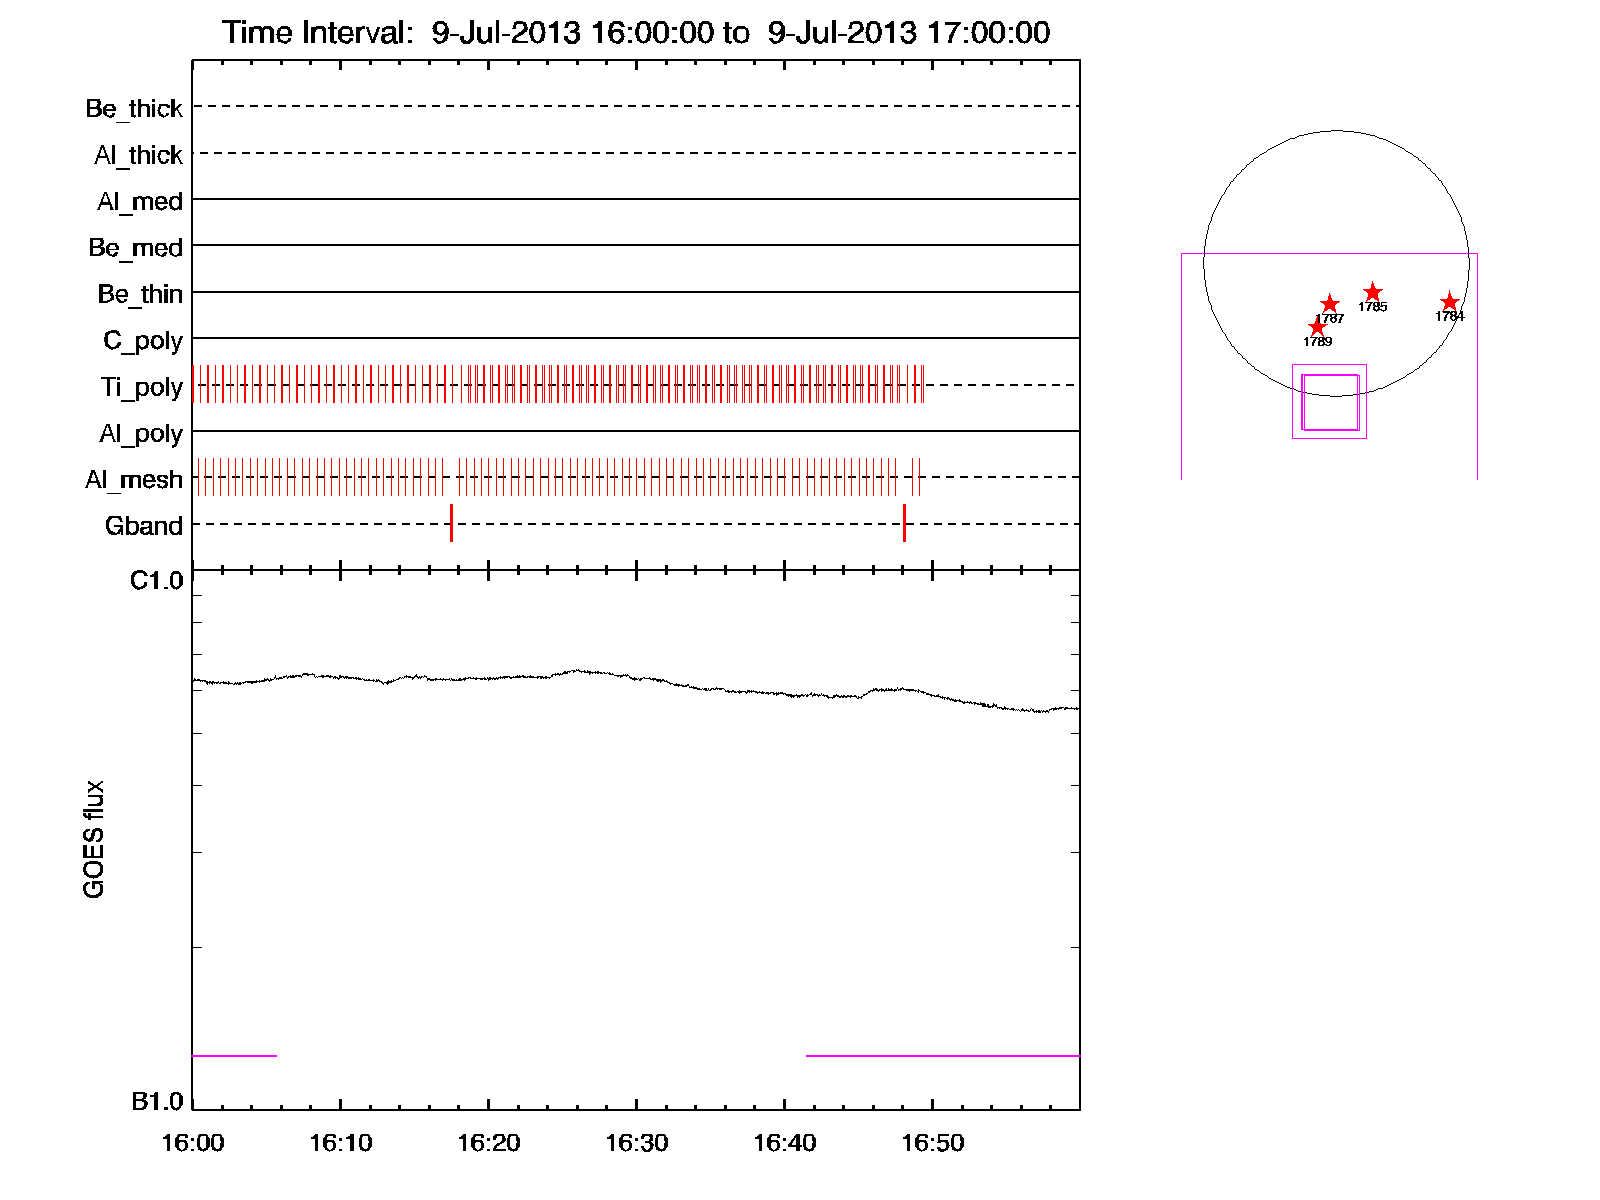This screenshot has width=1600, height=1200.
Task: Select the Al_thick filter label
Action: [138, 155]
